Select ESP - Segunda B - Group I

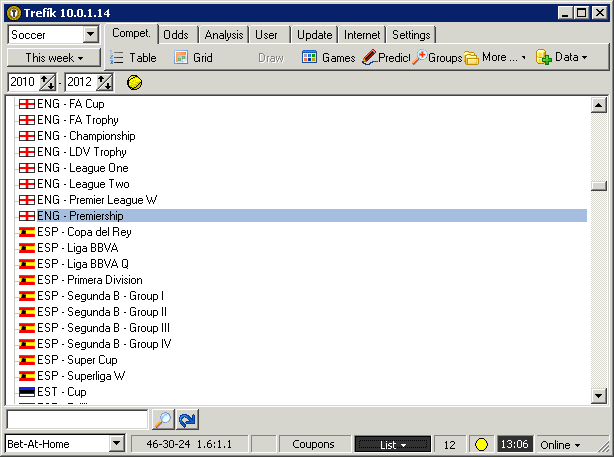coord(100,296)
